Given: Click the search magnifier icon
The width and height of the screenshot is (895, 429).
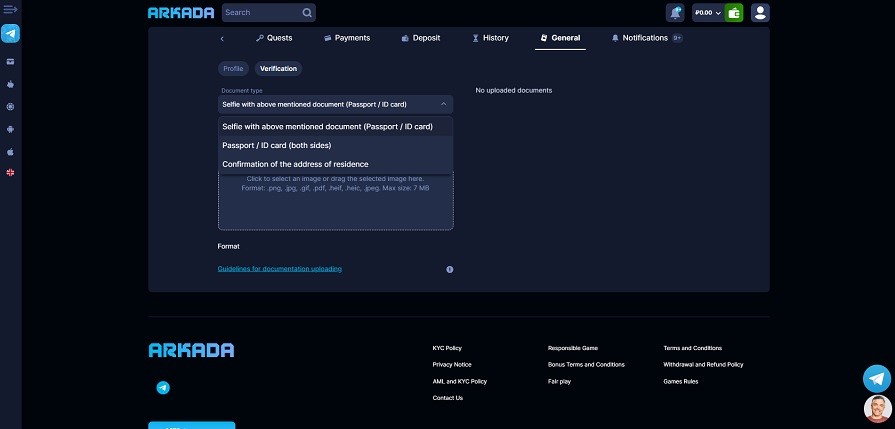Looking at the screenshot, I should pyautogui.click(x=307, y=13).
